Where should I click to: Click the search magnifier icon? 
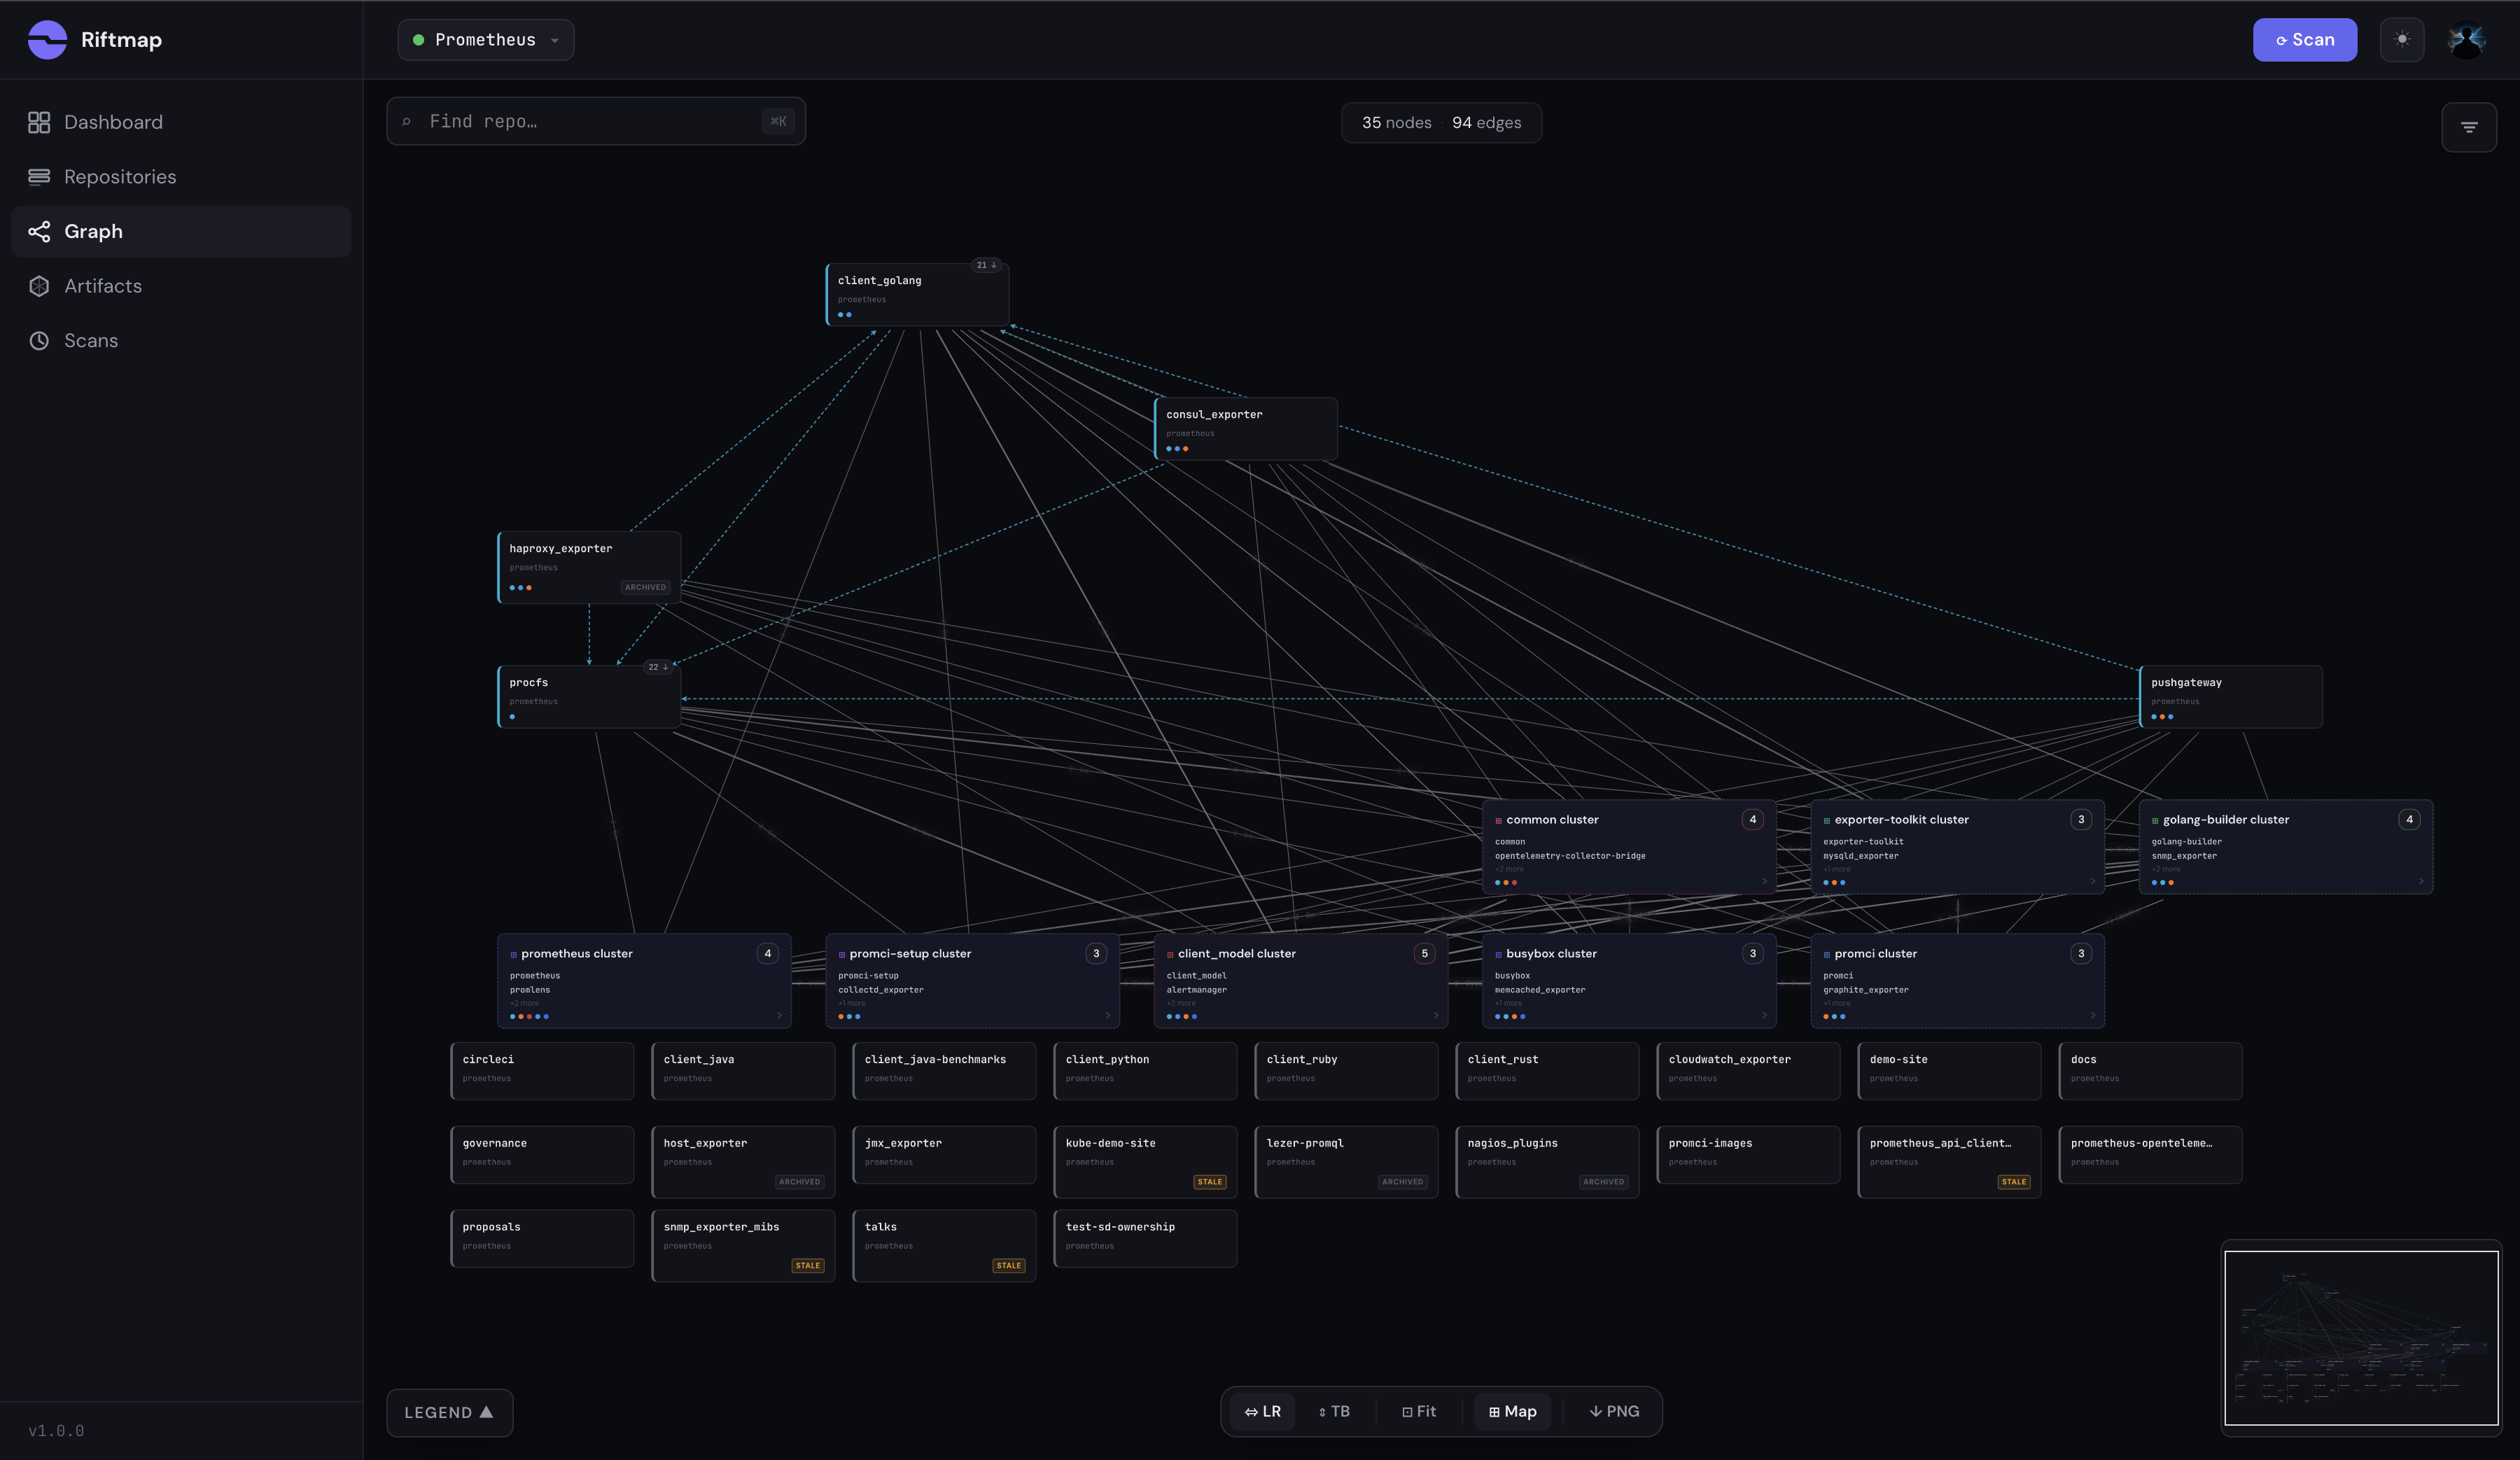click(x=406, y=122)
